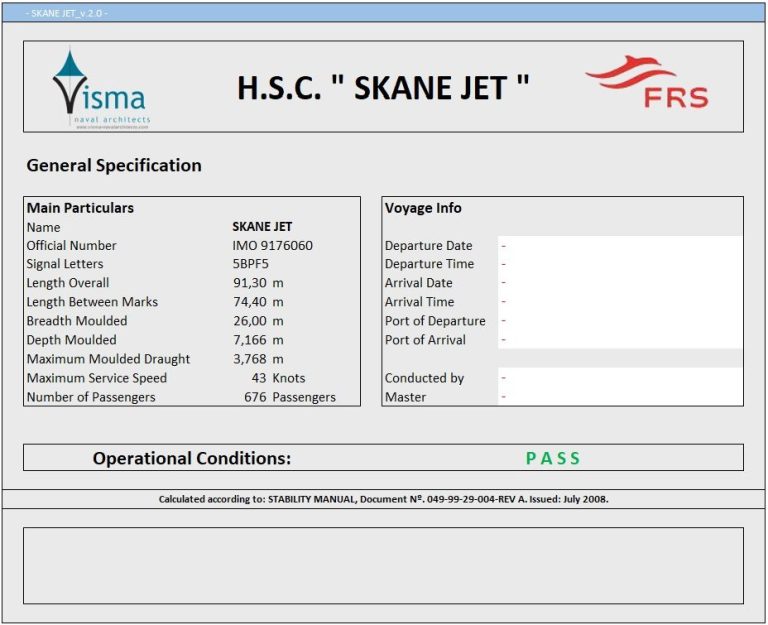Click the '91,30 m' length overall value
The width and height of the screenshot is (768, 625).
pyautogui.click(x=258, y=283)
